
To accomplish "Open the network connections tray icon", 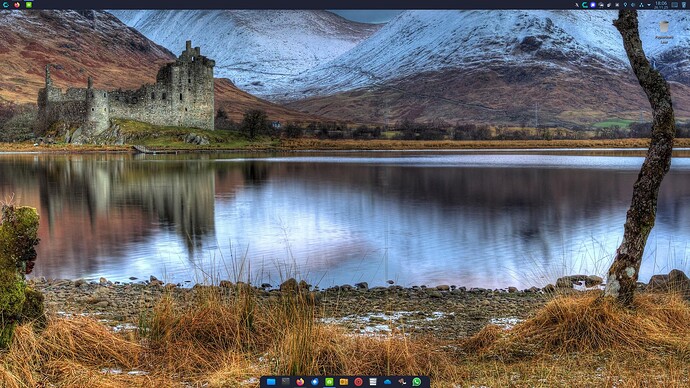I will tap(641, 5).
